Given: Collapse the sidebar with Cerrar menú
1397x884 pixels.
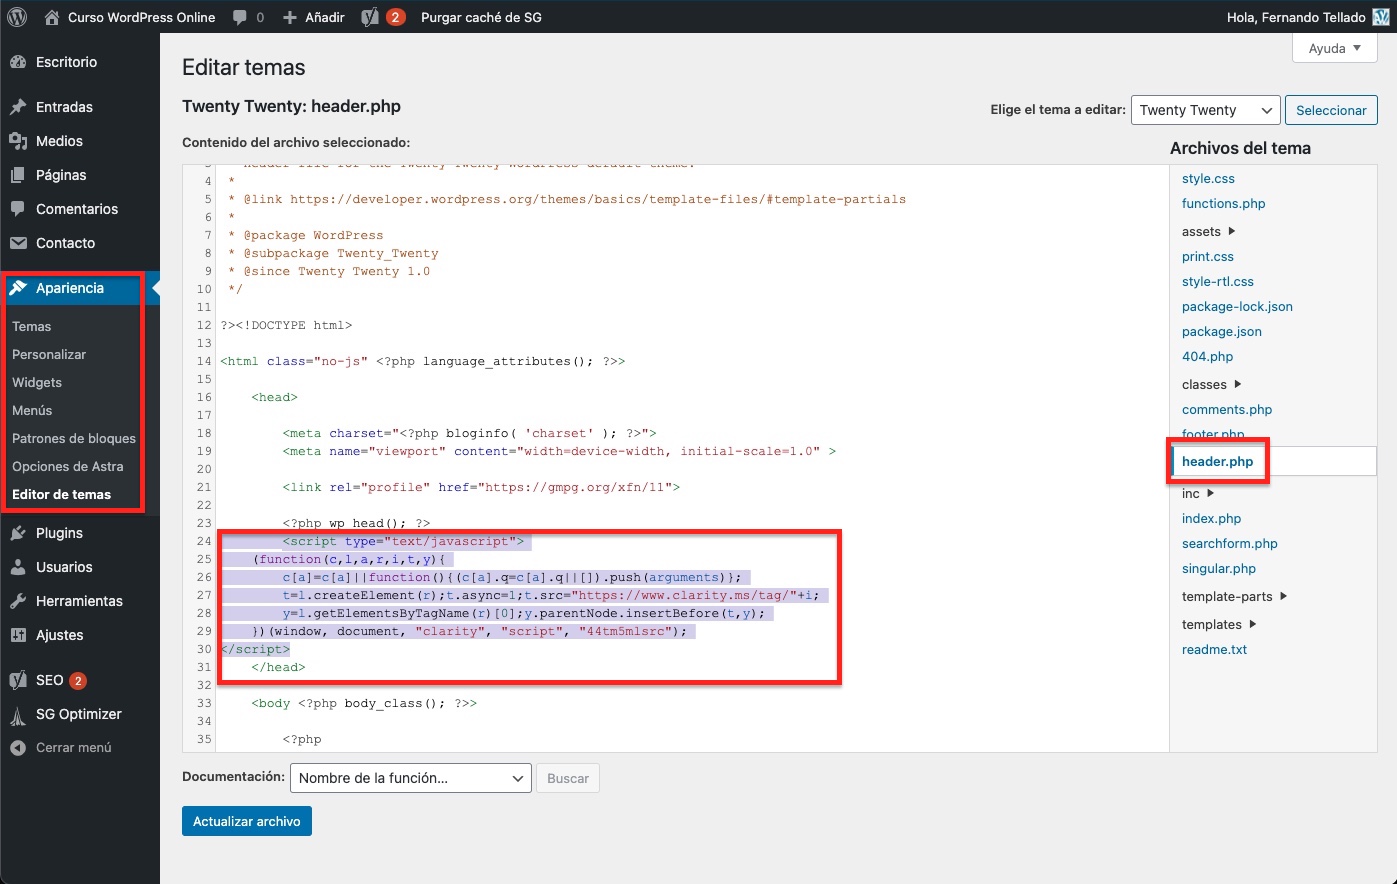Looking at the screenshot, I should click(73, 748).
